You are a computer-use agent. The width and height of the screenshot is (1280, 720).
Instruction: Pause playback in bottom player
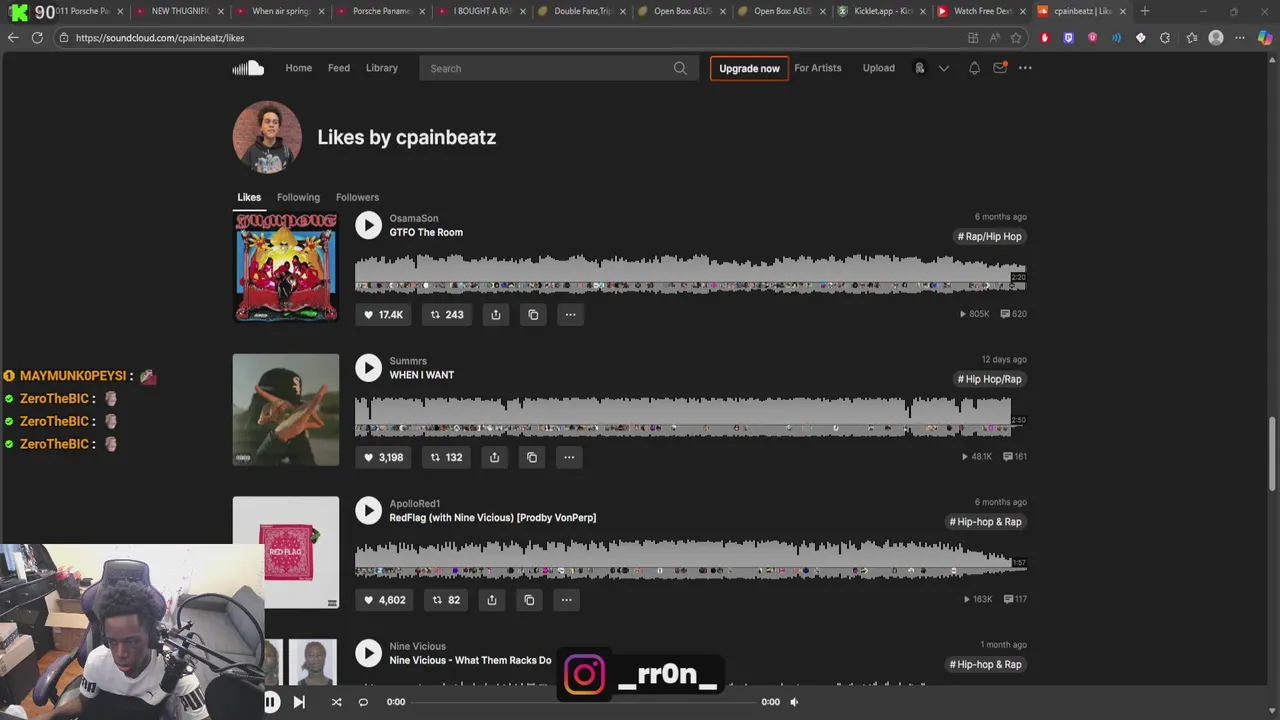point(270,702)
